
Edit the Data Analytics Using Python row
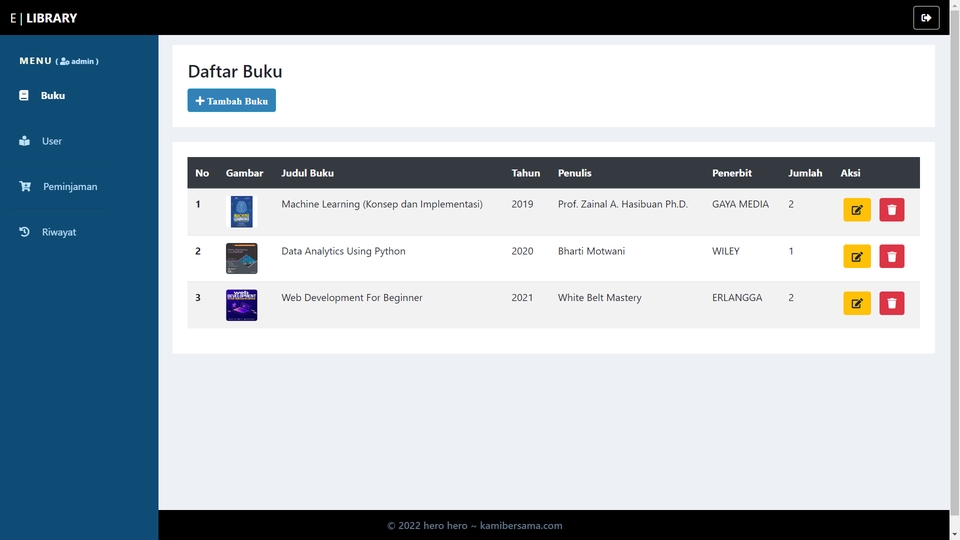pos(857,257)
